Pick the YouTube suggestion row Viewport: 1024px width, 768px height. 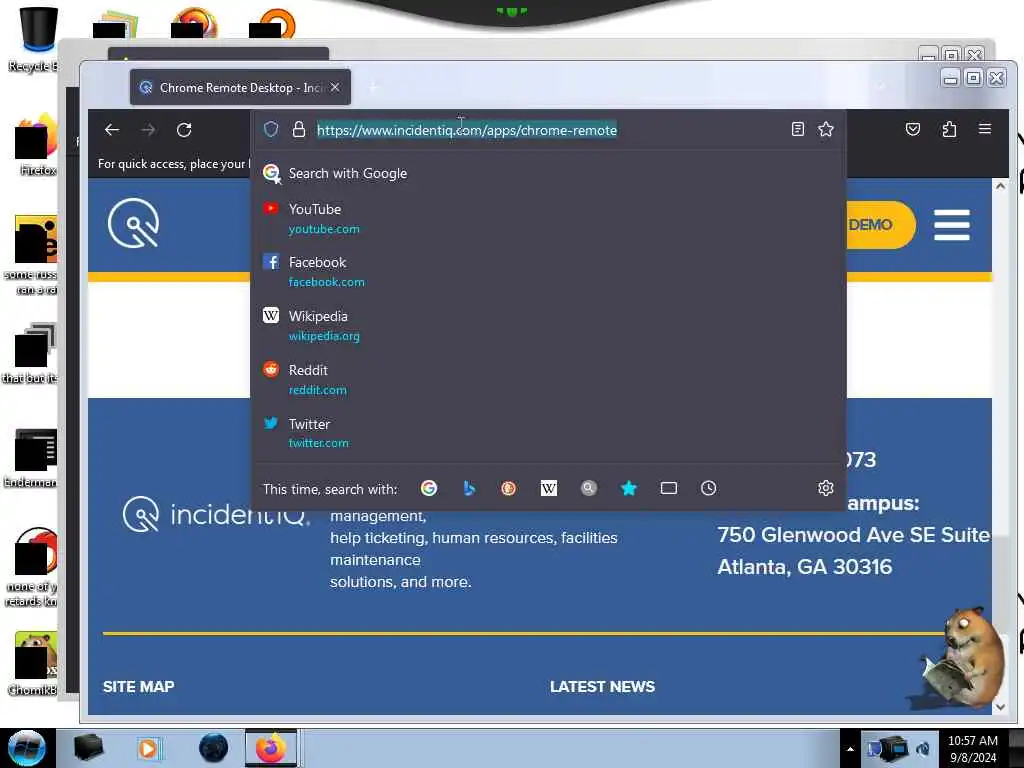548,218
